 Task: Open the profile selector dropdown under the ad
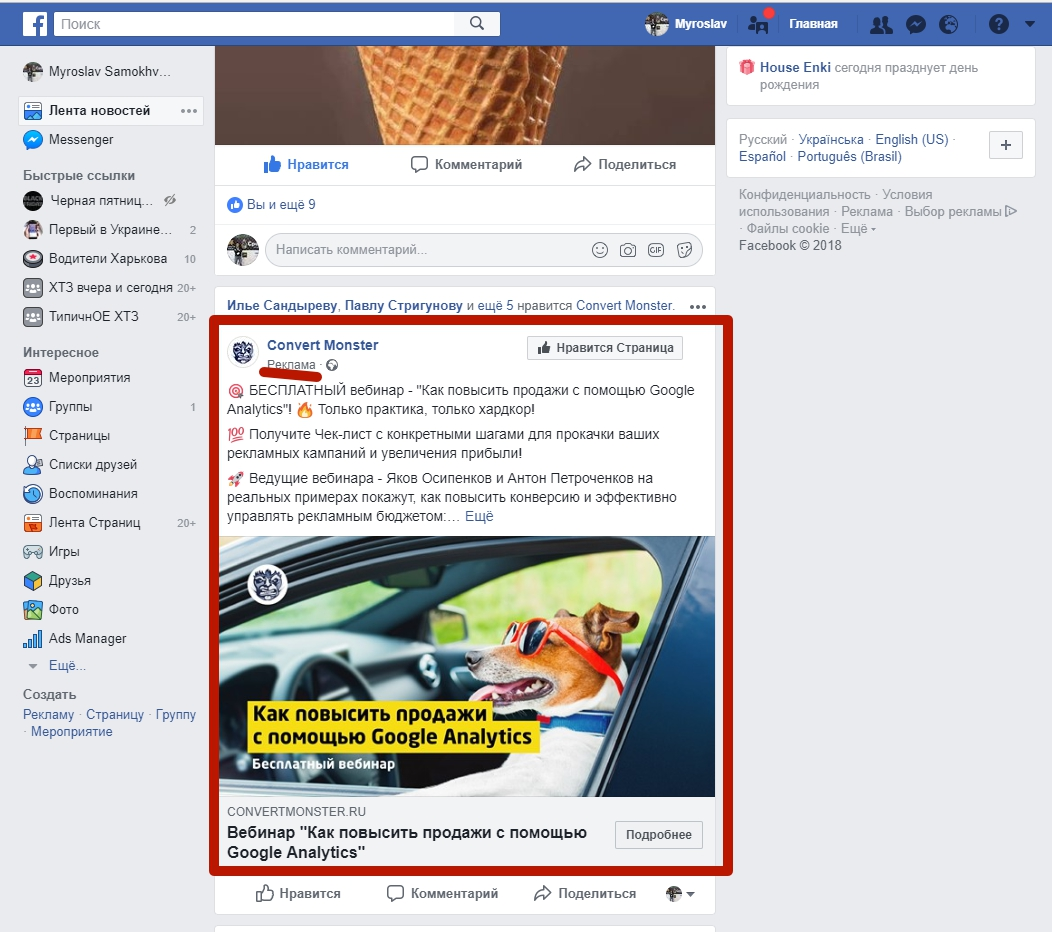point(680,894)
